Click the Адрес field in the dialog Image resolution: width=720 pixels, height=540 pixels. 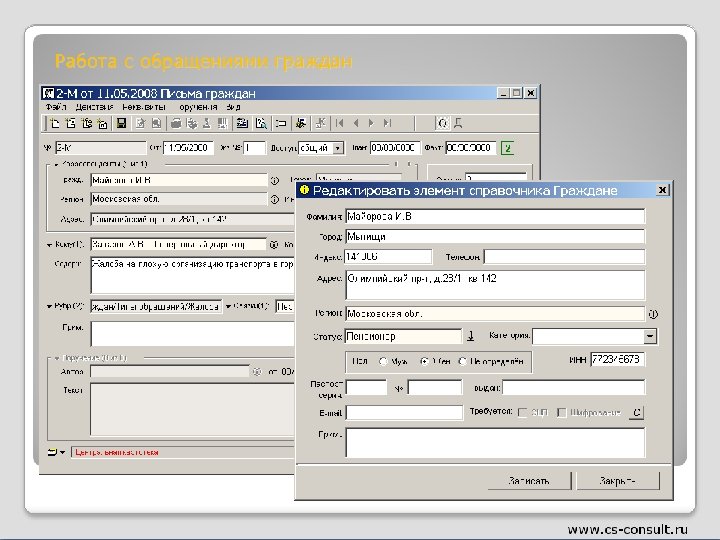point(495,285)
